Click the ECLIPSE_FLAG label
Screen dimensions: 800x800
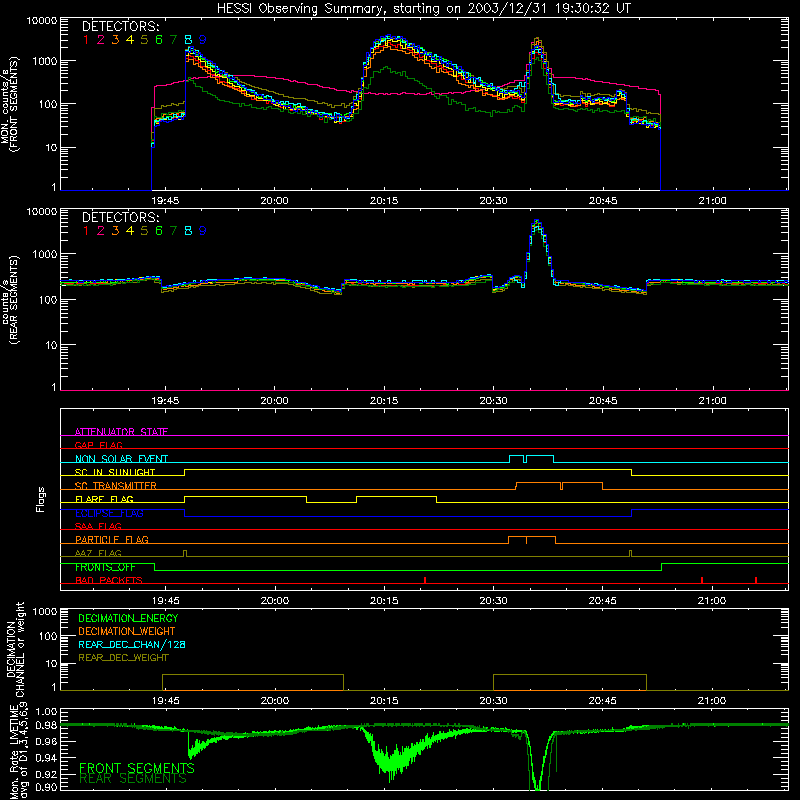click(x=109, y=513)
